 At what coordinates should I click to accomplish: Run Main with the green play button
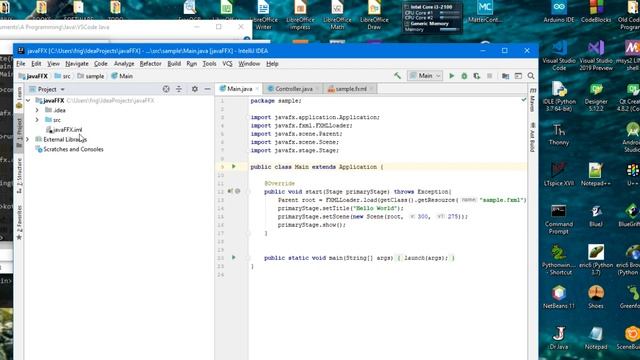[x=451, y=76]
